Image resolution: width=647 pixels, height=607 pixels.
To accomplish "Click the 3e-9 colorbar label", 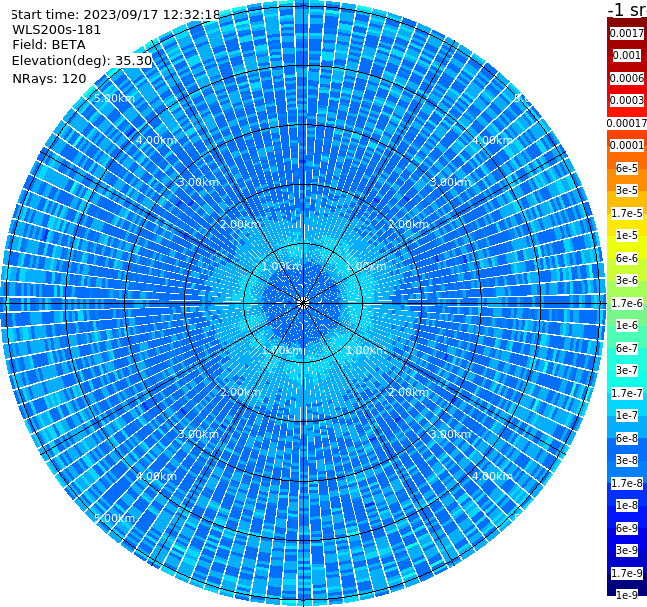I will 627,550.
